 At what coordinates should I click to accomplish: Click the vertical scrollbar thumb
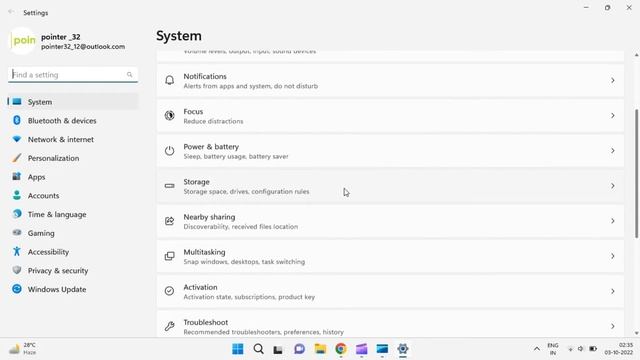tap(636, 173)
